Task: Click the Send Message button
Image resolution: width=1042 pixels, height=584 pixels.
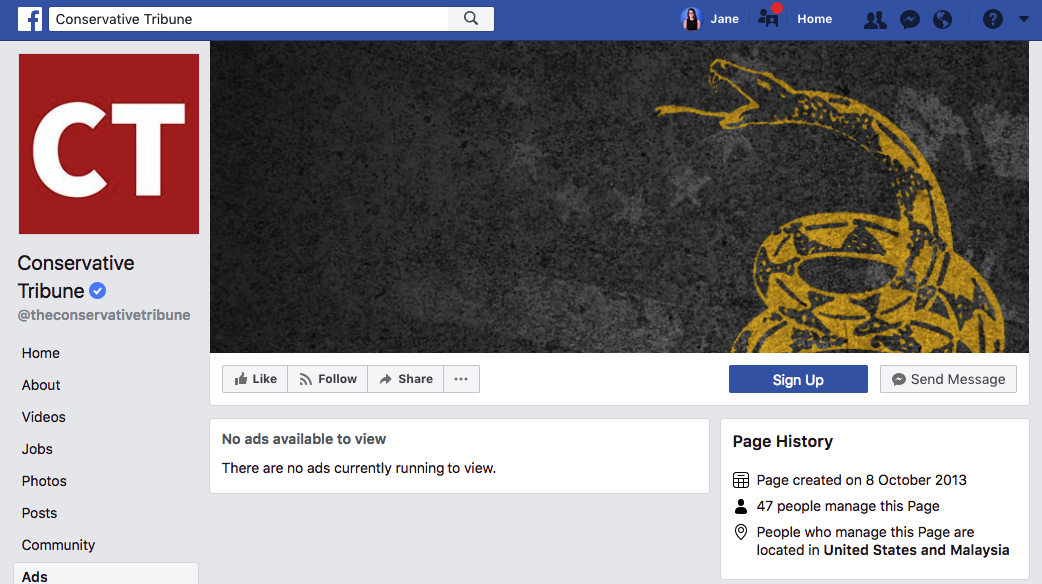Action: tap(948, 379)
